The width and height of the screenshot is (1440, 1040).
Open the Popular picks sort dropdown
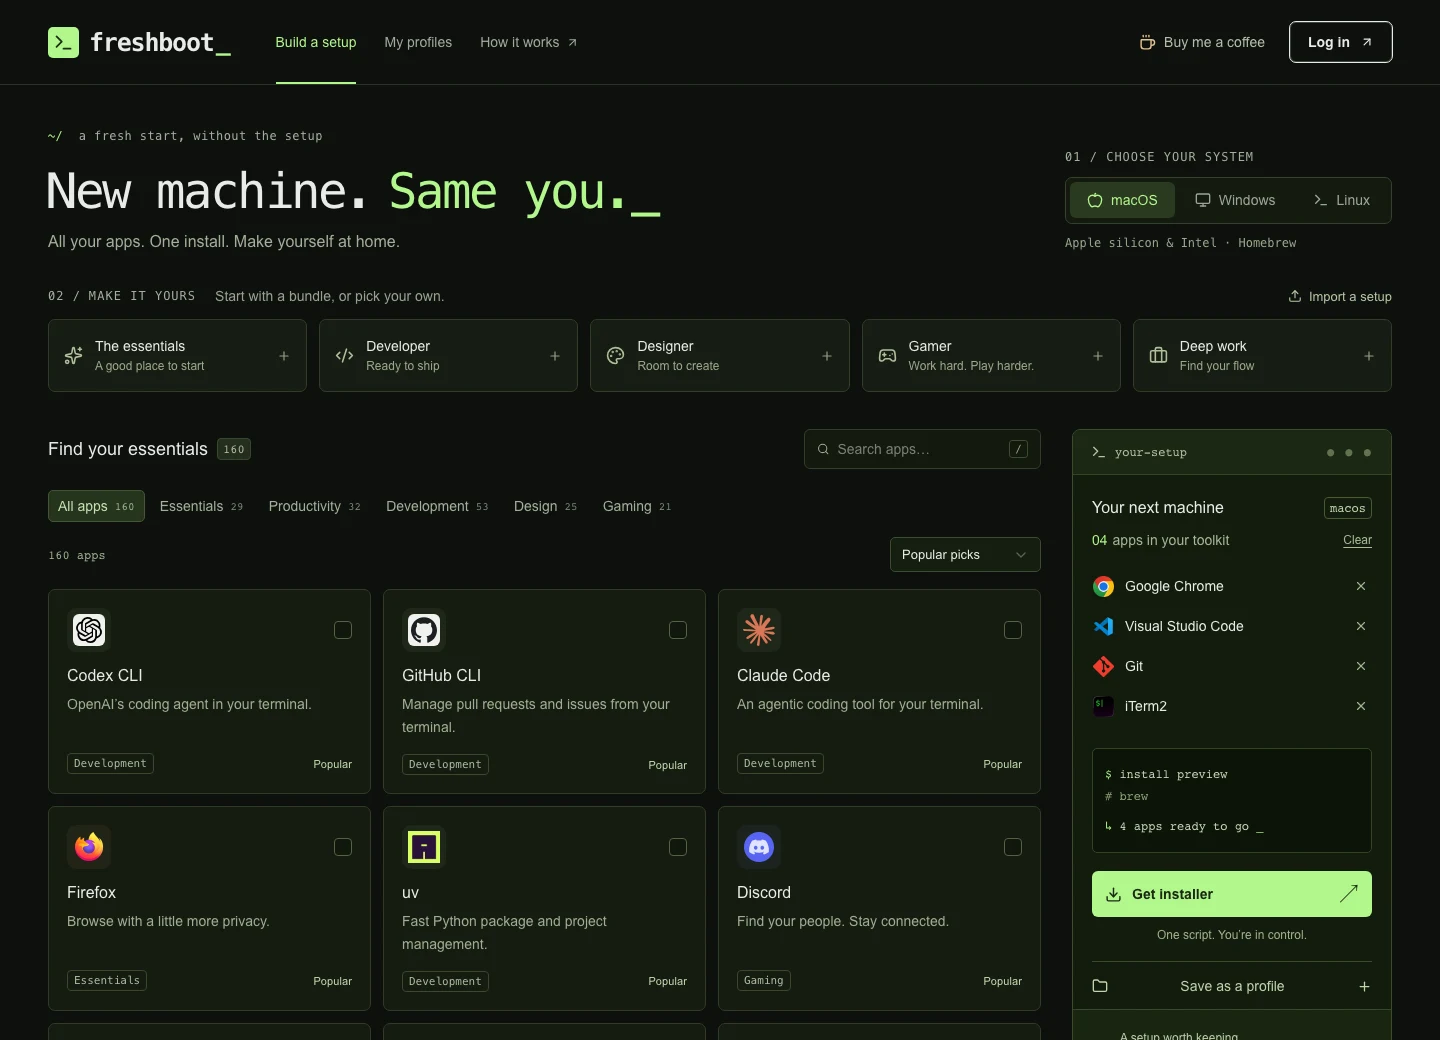965,555
